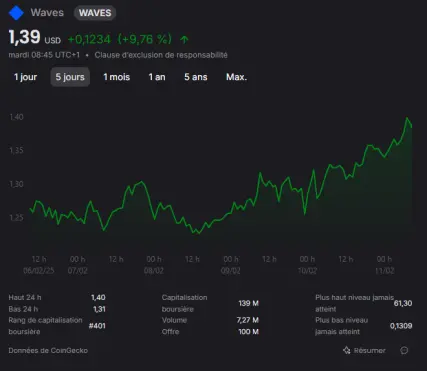Open Clause d'exclusion de responsabilité link
427x371 pixels.
[161, 55]
